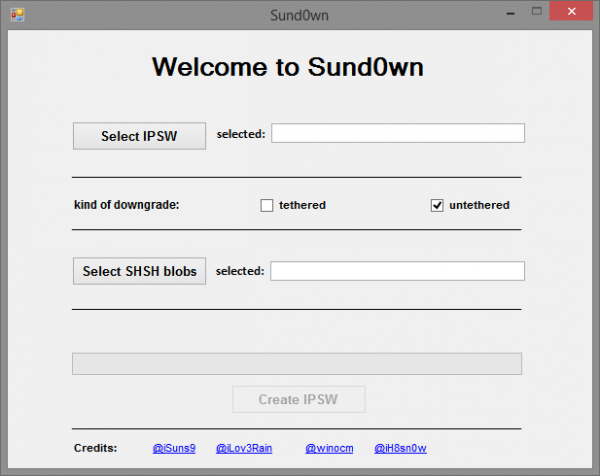Click the Select SHSH blobs button
This screenshot has height=476, width=600.
[139, 271]
